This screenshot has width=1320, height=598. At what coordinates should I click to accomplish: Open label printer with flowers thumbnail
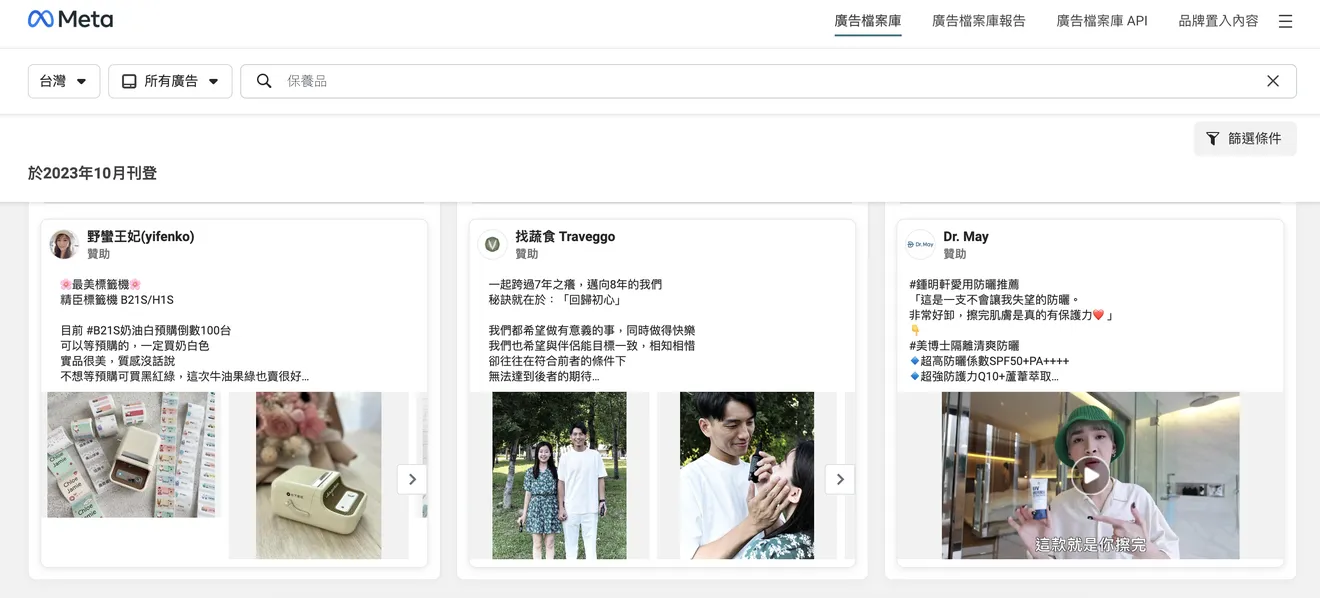click(318, 475)
